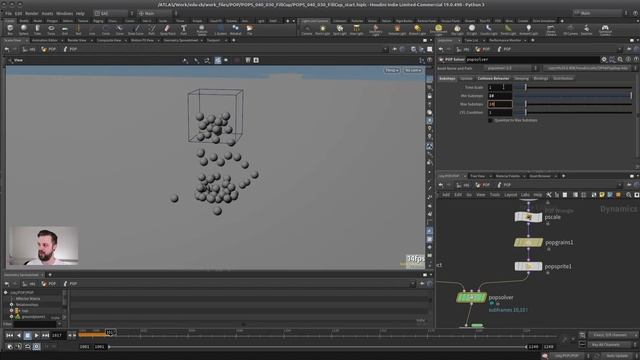Open the network editor Add menu
This screenshot has height=360, width=640.
(x=446, y=195)
